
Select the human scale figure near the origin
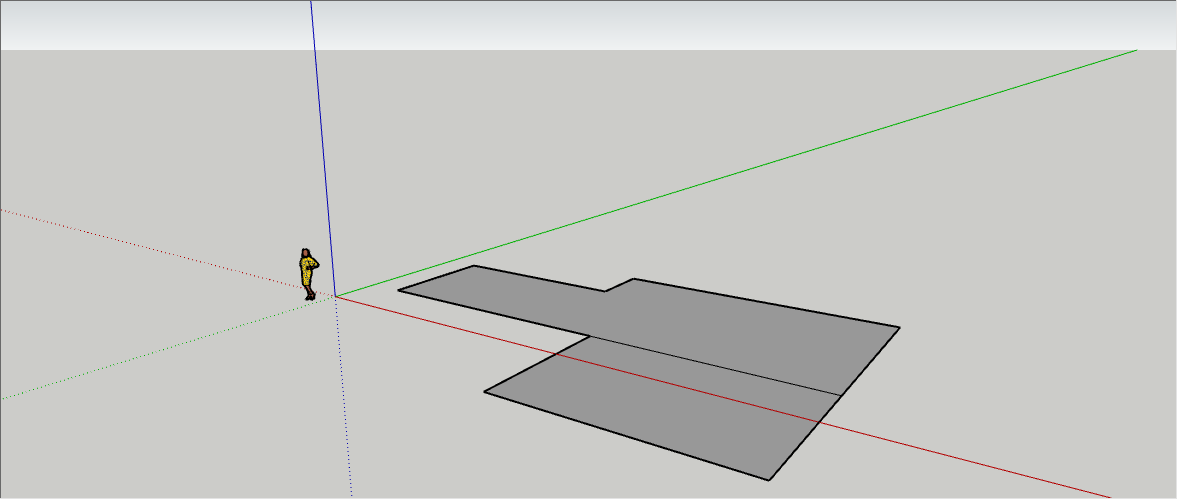(309, 274)
